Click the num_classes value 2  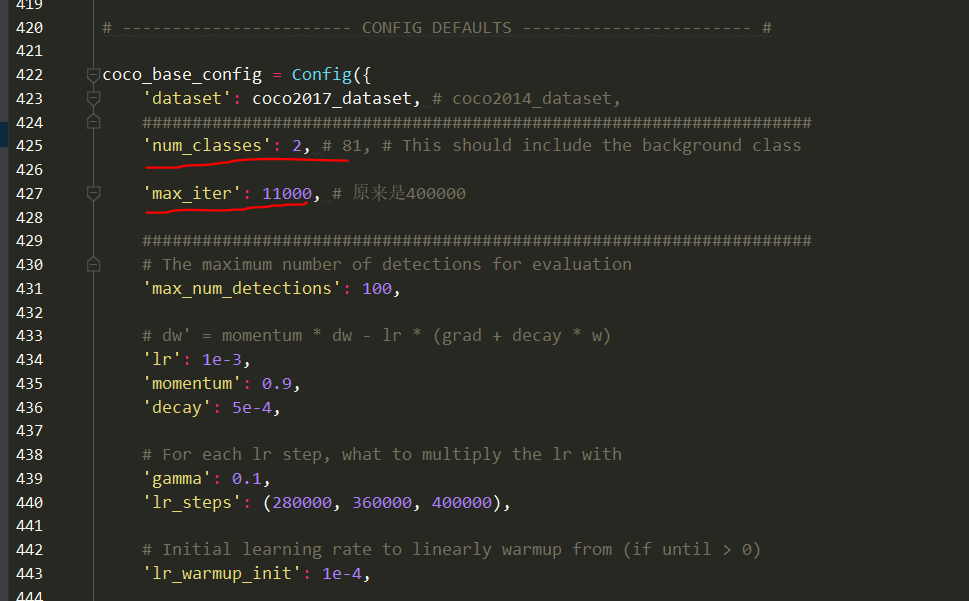click(x=297, y=146)
